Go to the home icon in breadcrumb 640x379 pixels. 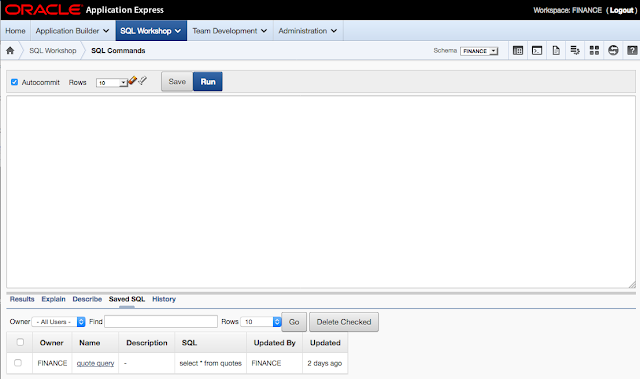click(10, 51)
